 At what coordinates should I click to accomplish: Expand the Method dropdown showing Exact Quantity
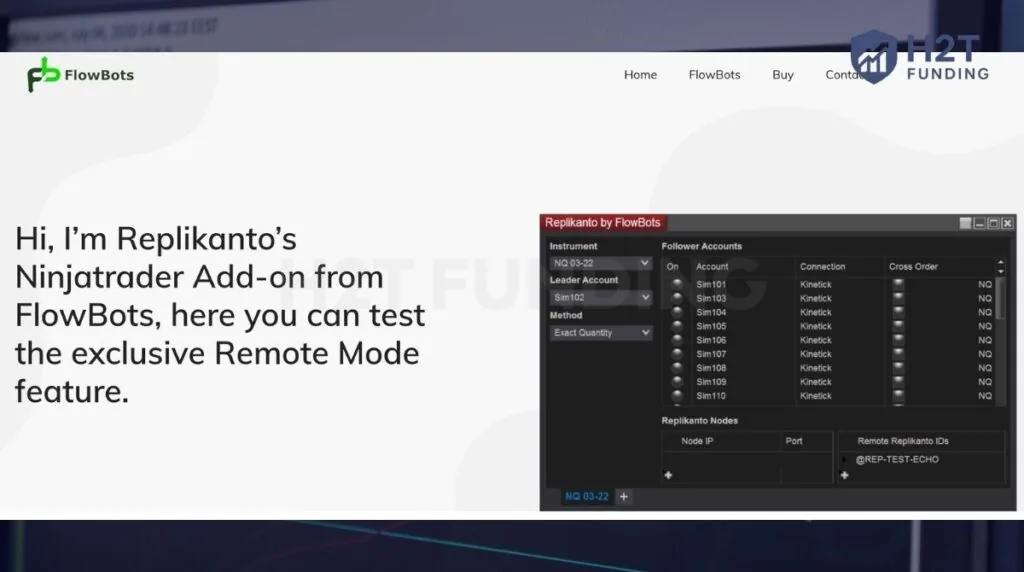point(600,332)
